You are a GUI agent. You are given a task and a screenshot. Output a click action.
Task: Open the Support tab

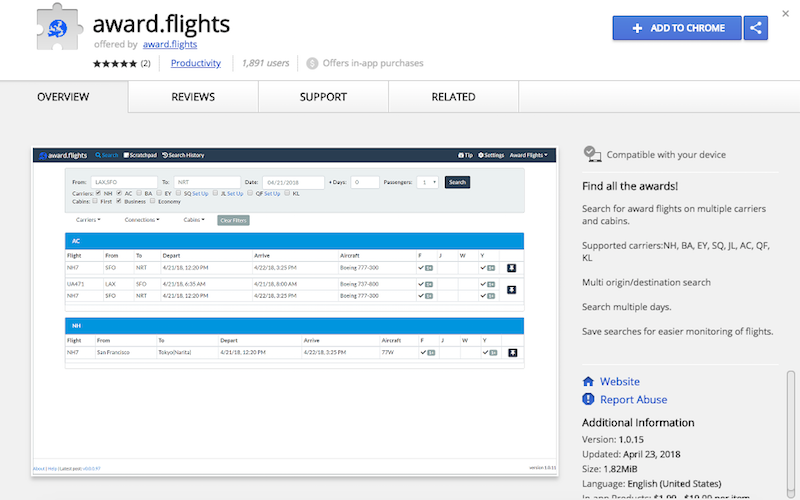pyautogui.click(x=323, y=97)
